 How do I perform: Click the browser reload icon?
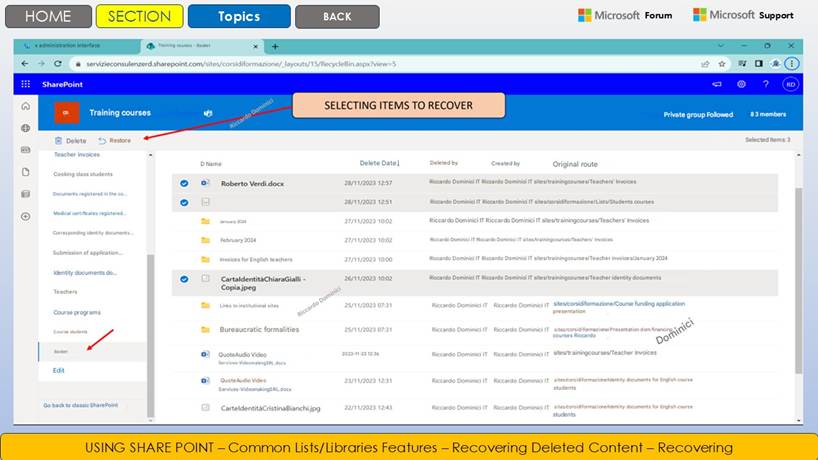[59, 63]
